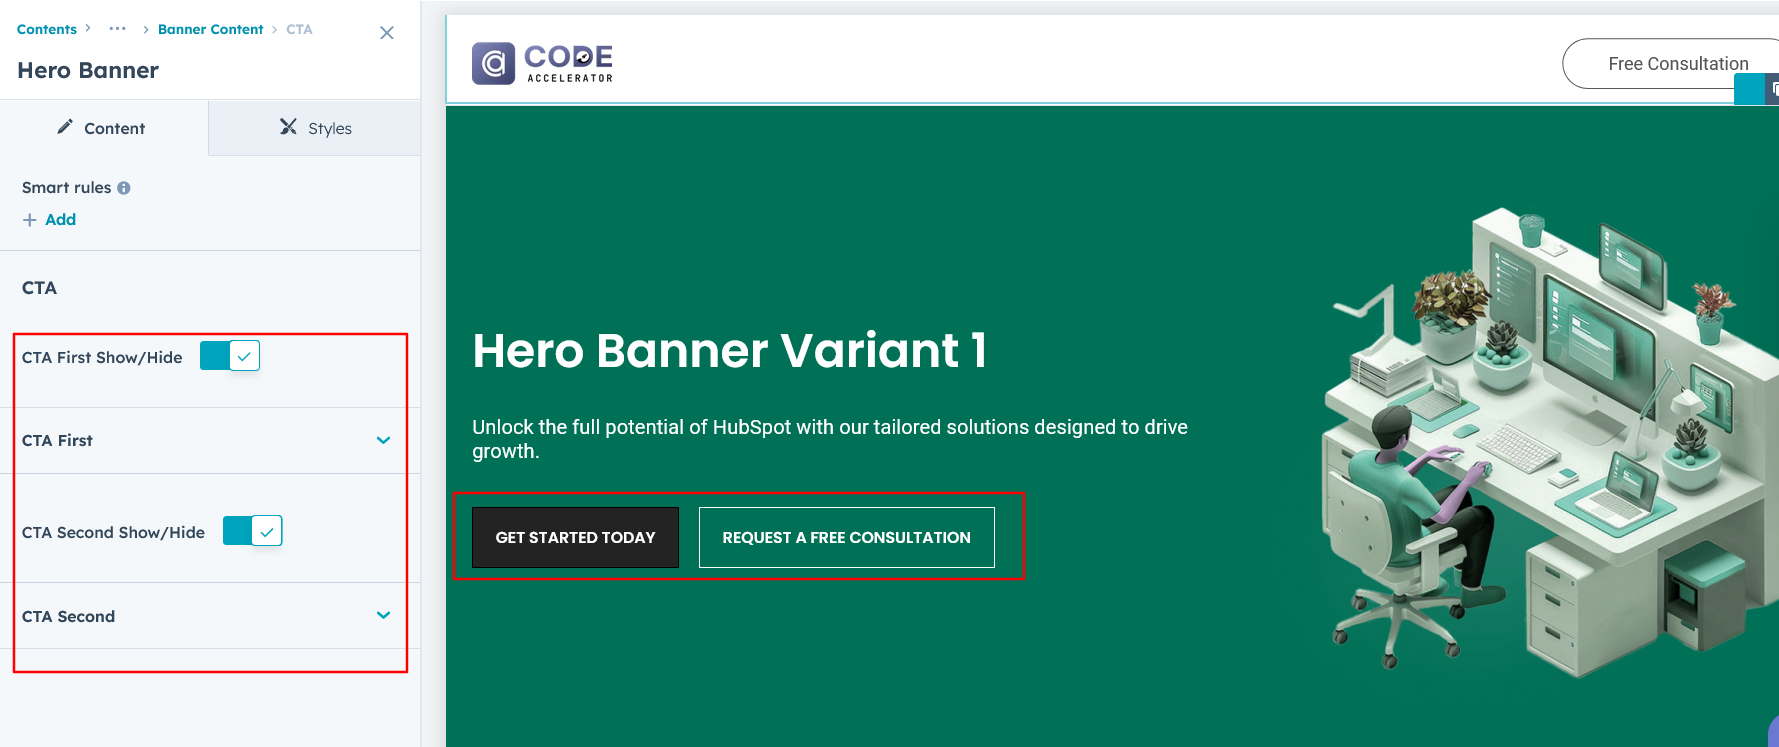Viewport: 1779px width, 747px height.
Task: Click the breadcrumb ellipsis icon
Action: [x=117, y=29]
